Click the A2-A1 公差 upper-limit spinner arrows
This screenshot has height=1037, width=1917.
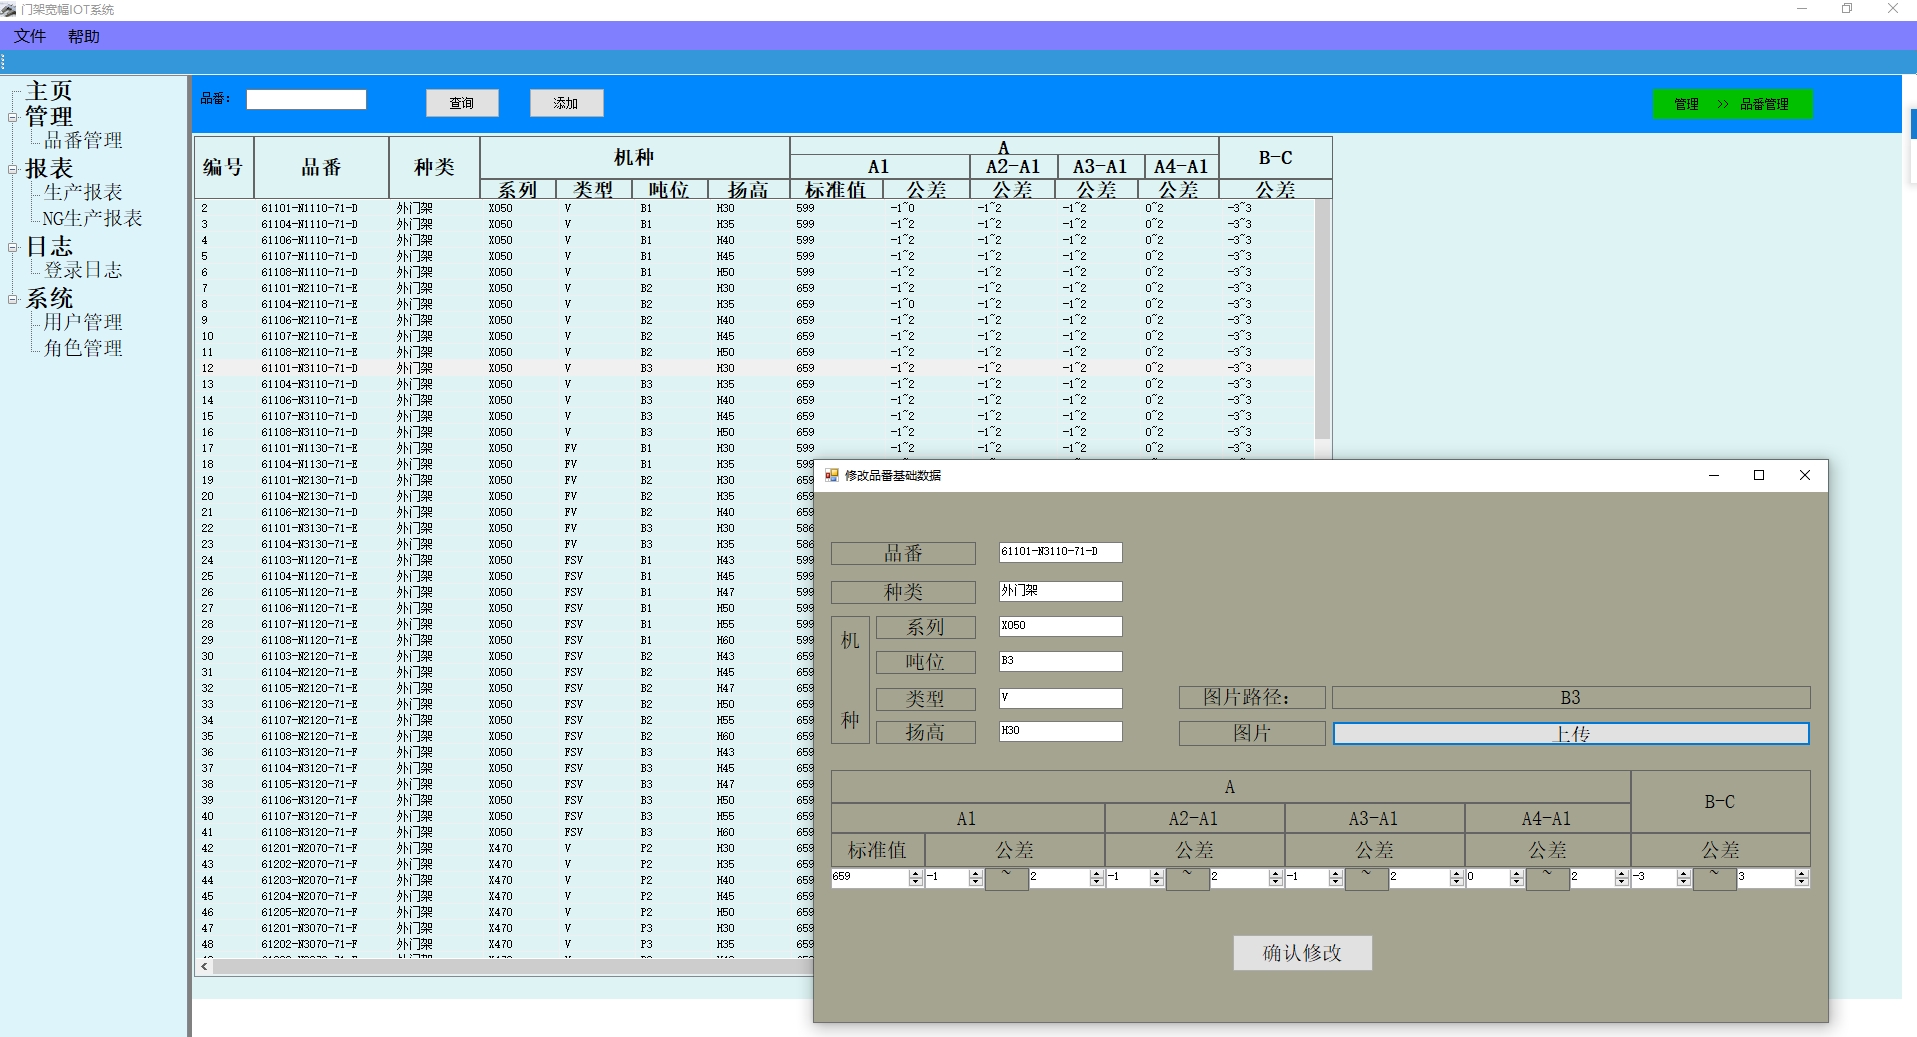[1276, 877]
